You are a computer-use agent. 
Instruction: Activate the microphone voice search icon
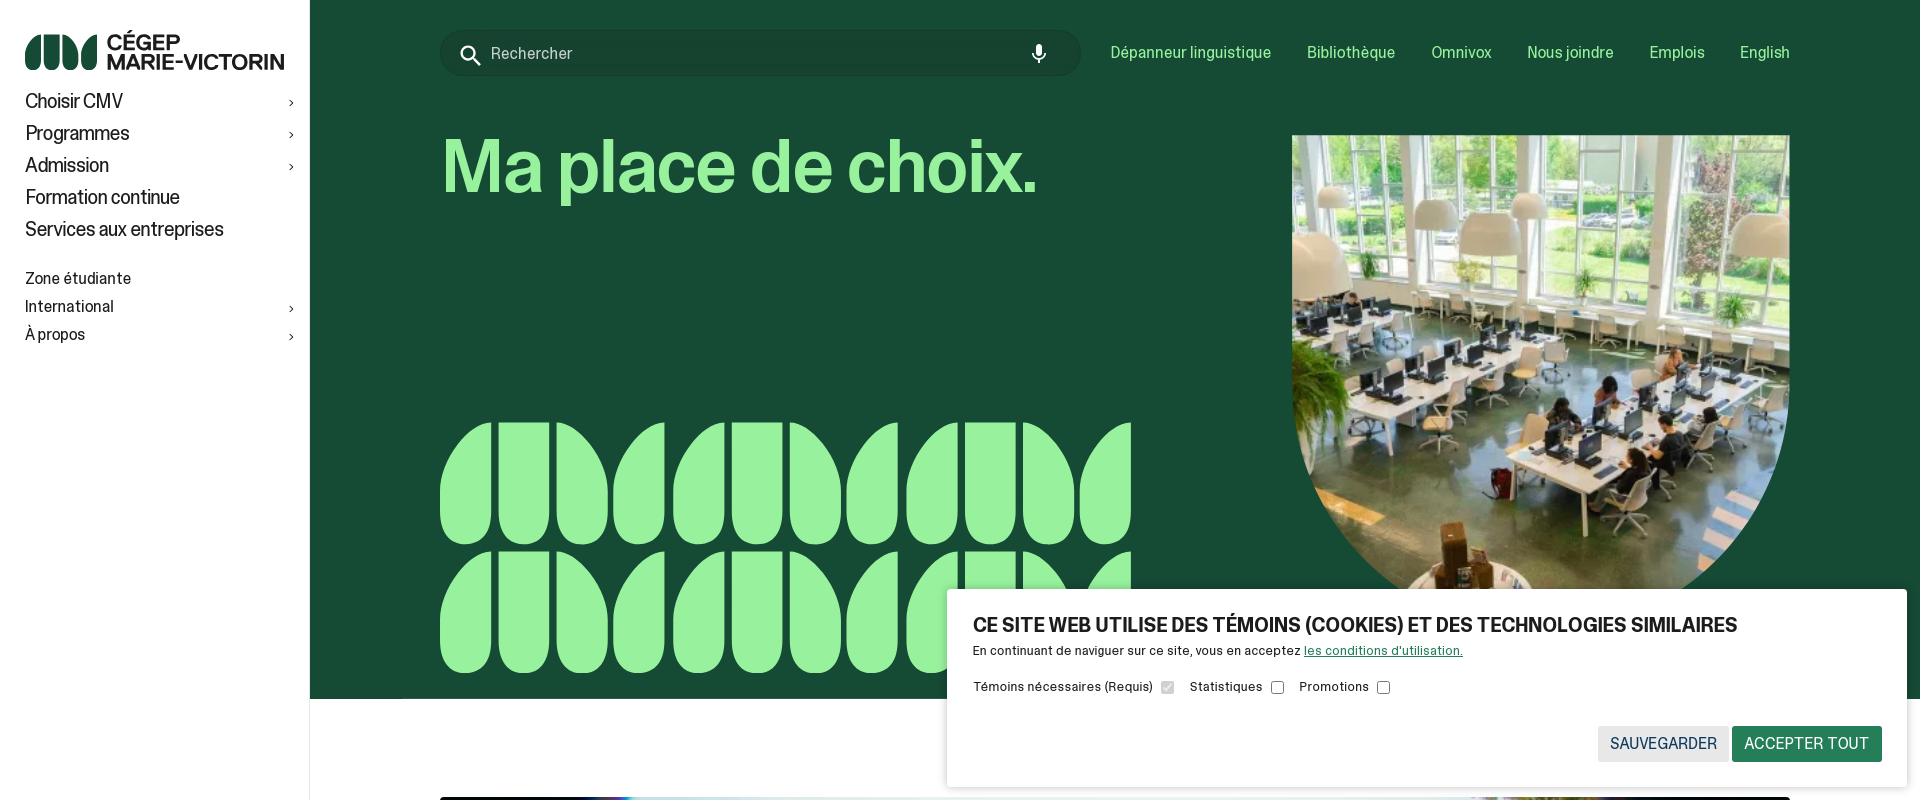(x=1039, y=54)
